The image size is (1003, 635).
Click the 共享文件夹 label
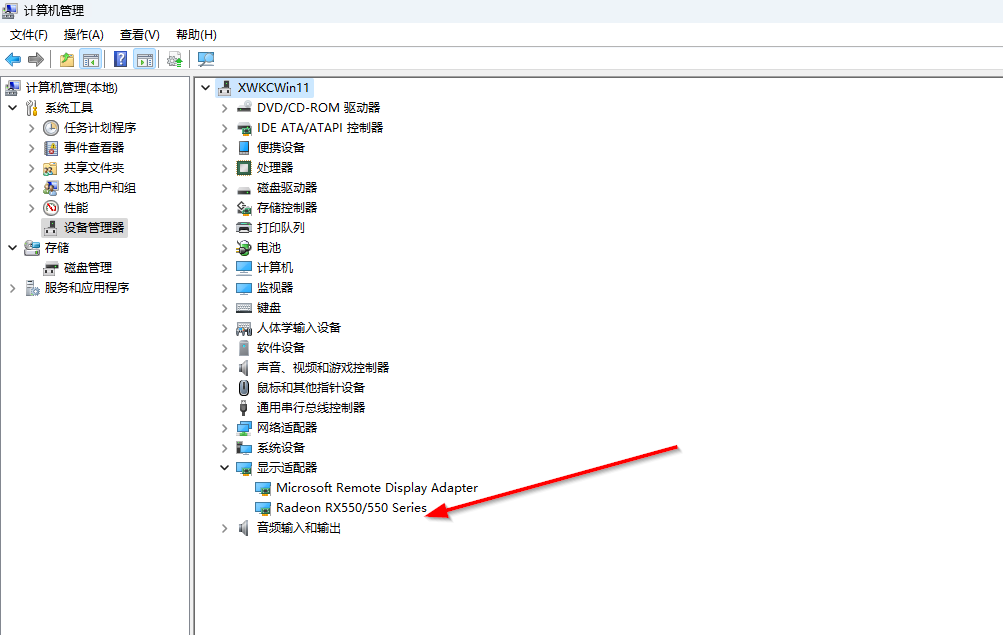(93, 168)
